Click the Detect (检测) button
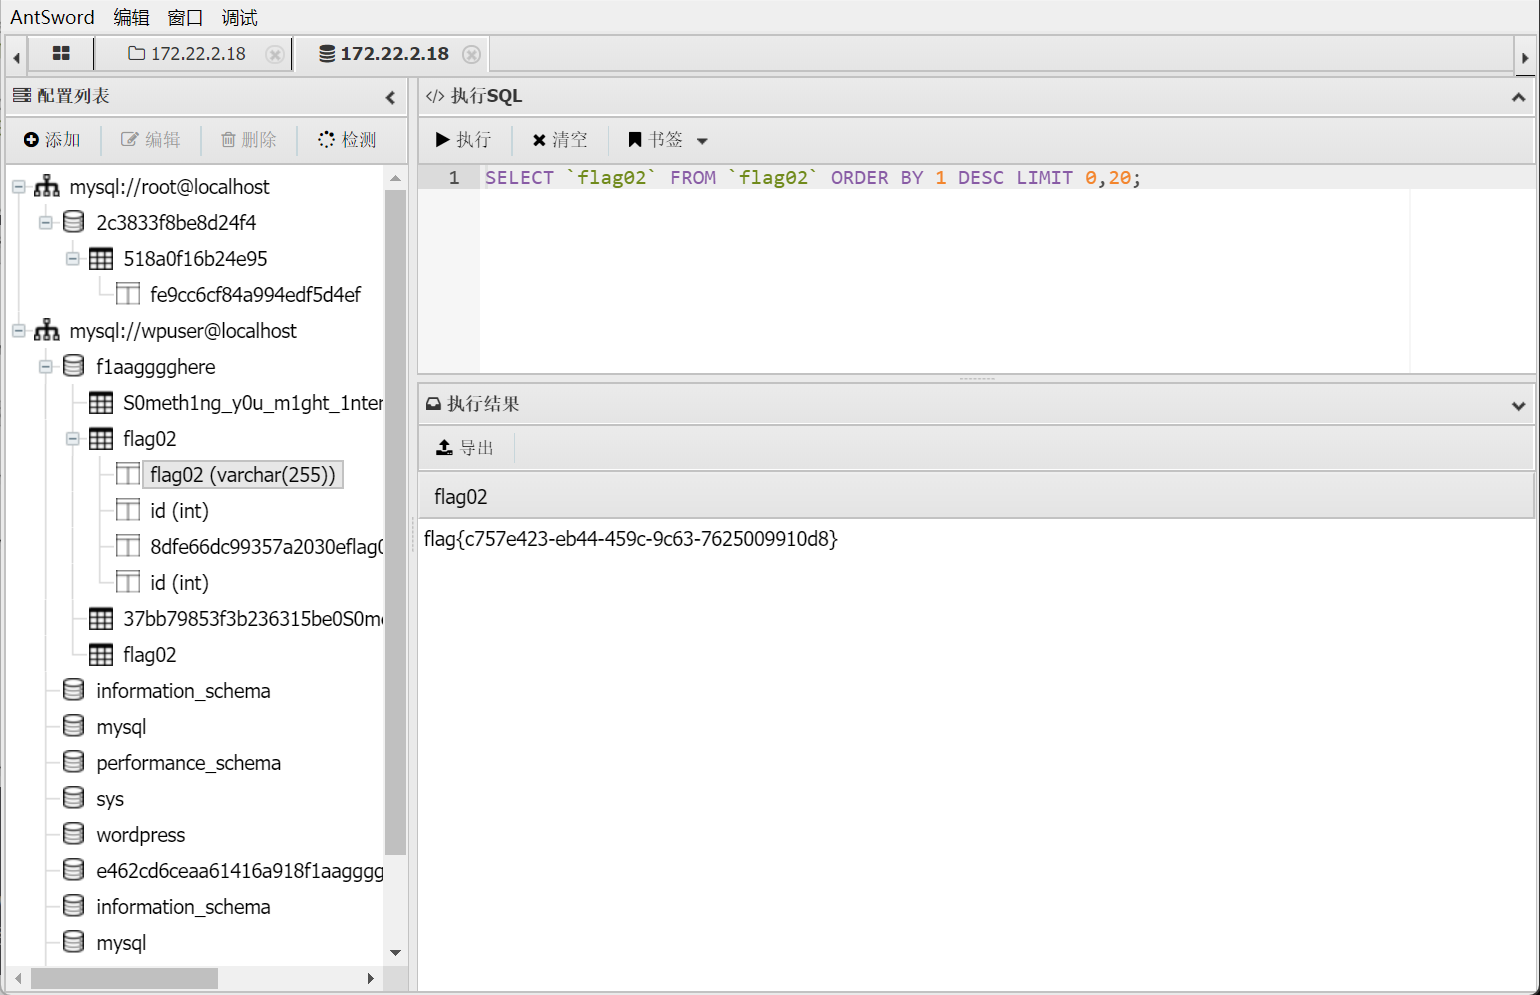Viewport: 1540px width, 995px height. click(347, 140)
